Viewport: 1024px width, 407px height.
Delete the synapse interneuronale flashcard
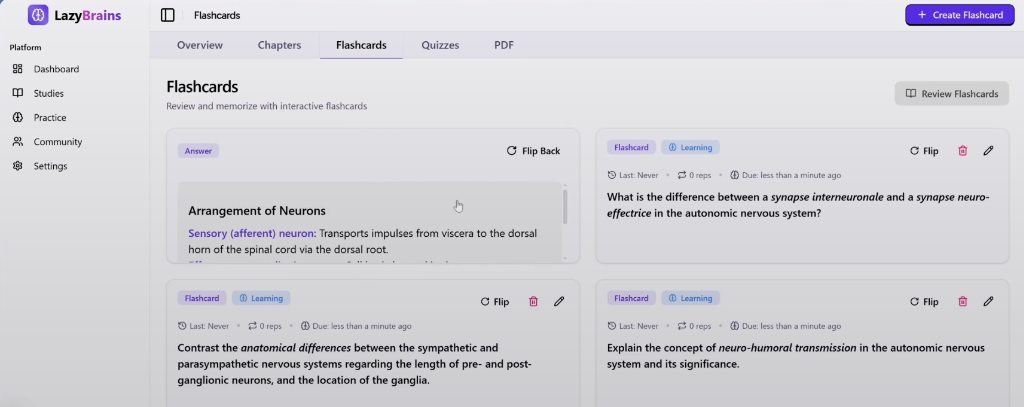click(x=963, y=151)
